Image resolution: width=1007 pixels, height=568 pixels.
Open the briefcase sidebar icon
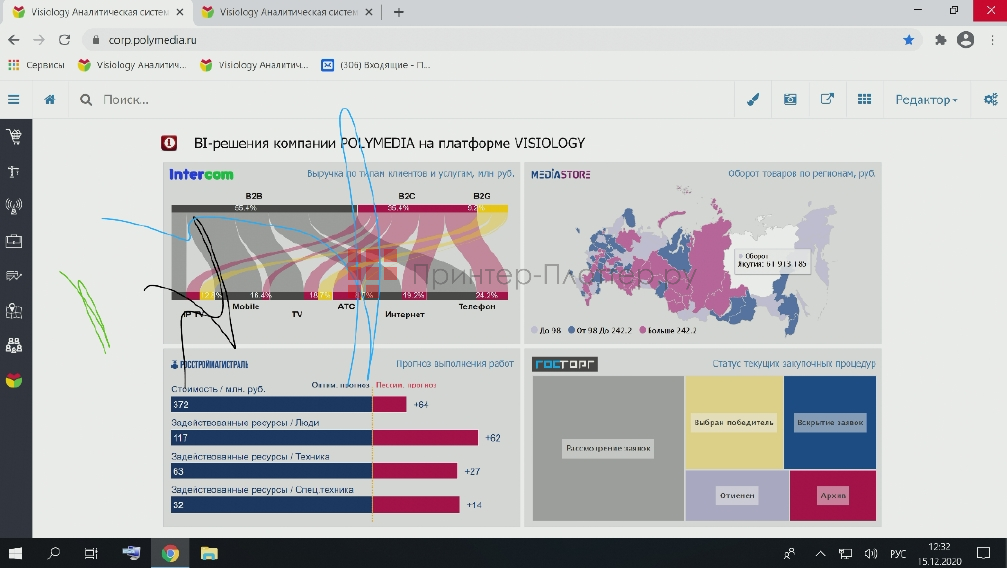pyautogui.click(x=14, y=241)
